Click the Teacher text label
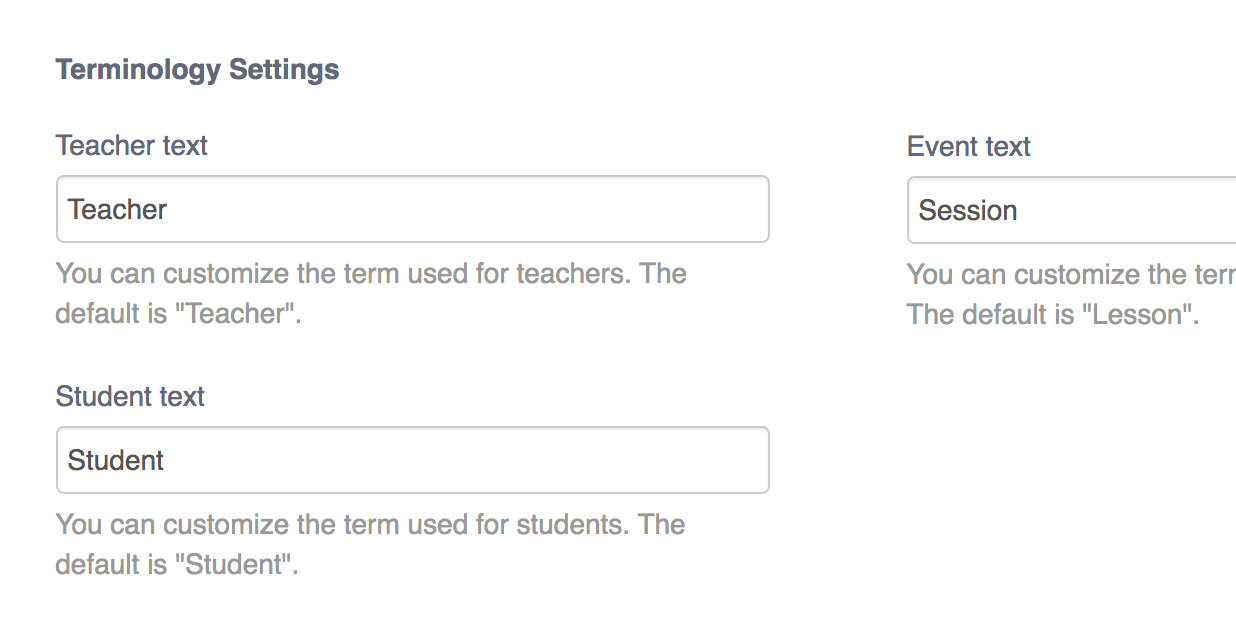This screenshot has height=623, width=1236. pos(131,146)
